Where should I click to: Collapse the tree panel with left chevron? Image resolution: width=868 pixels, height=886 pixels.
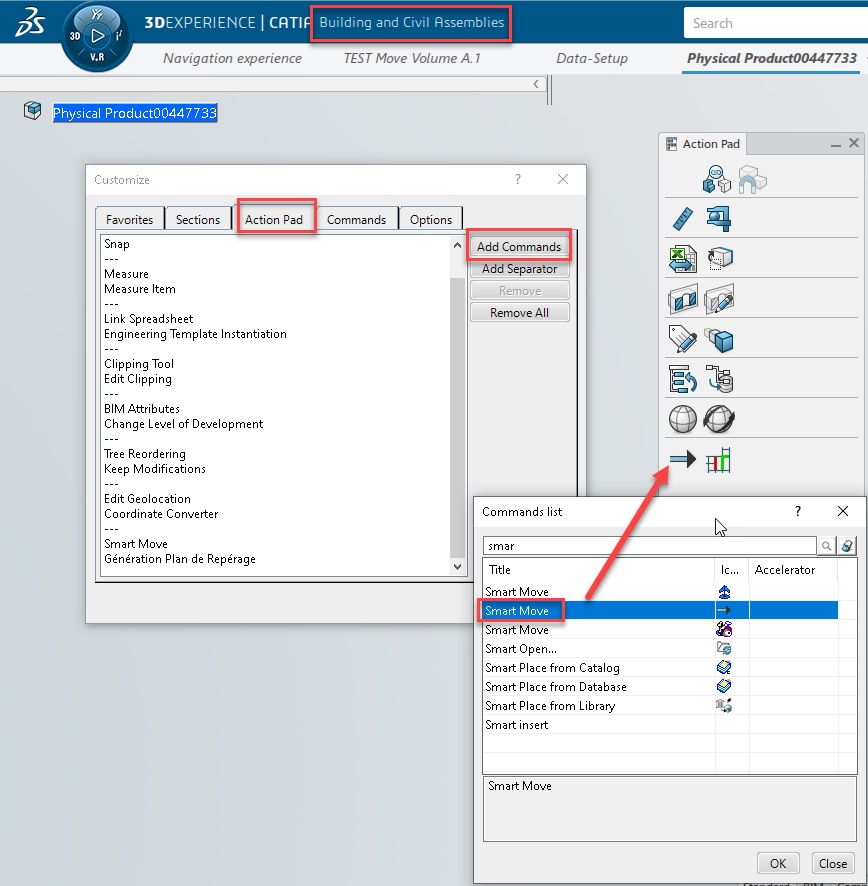click(536, 84)
